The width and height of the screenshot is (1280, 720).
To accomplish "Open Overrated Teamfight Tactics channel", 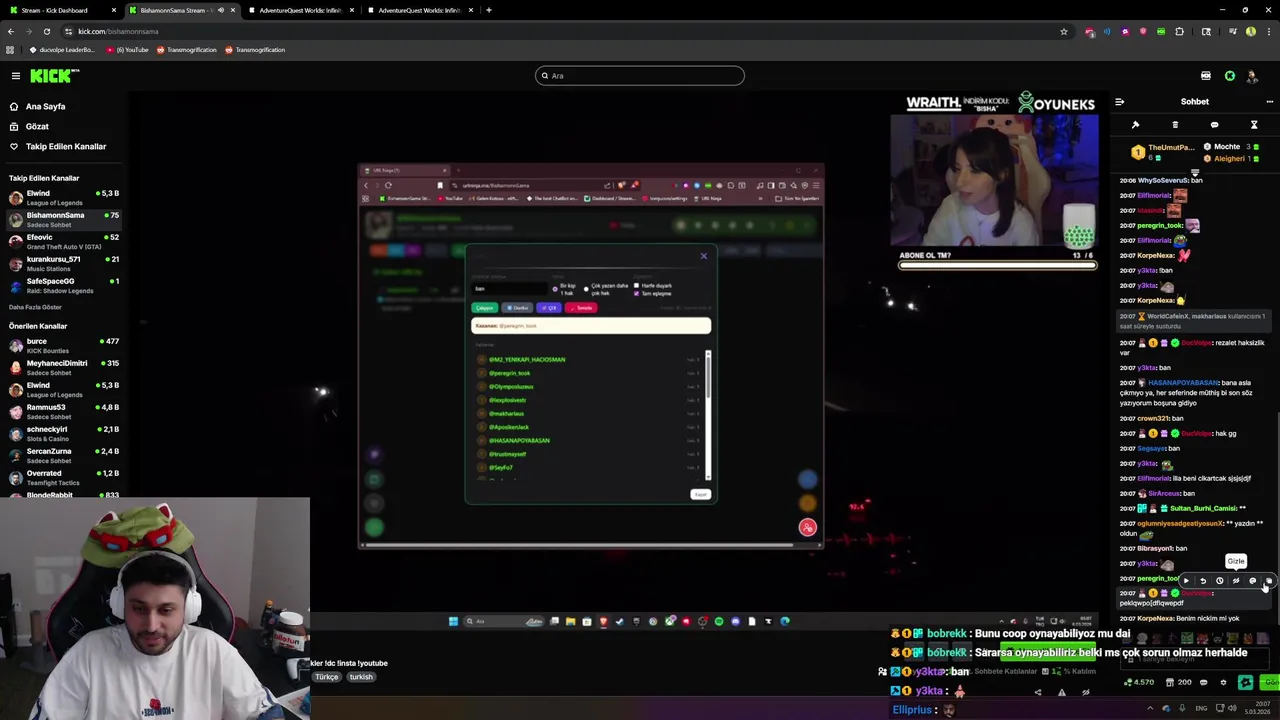I will [x=64, y=477].
